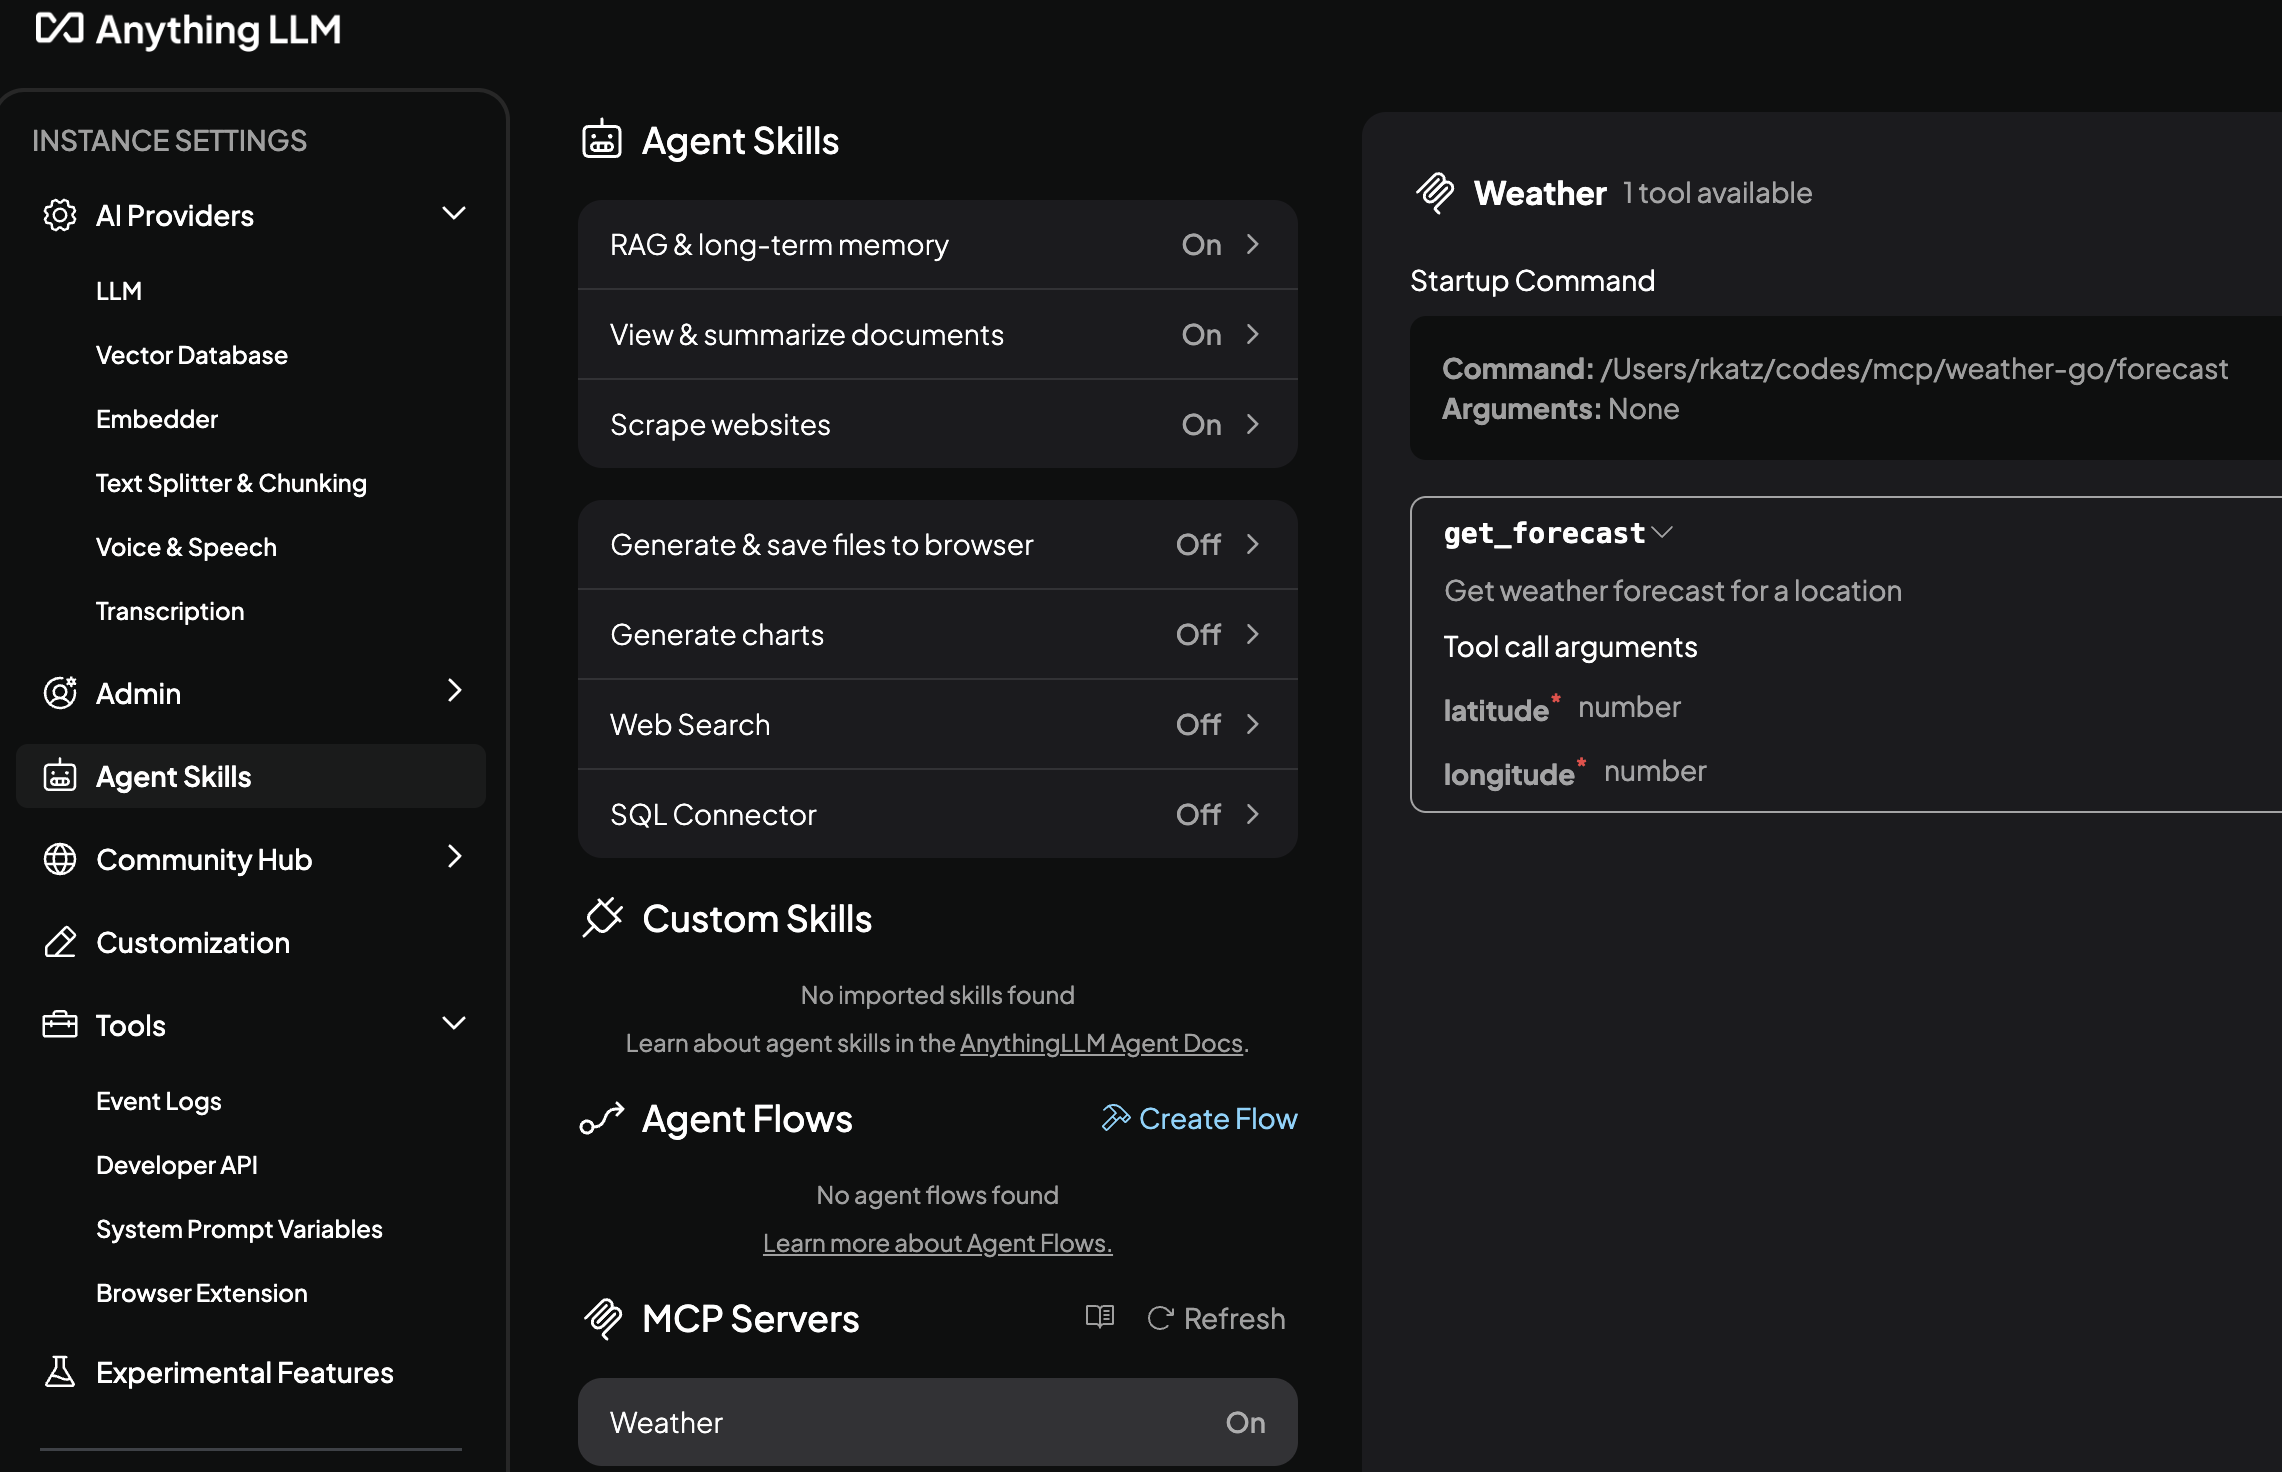
Task: Click the Experimental Features flask icon
Action: coord(60,1372)
